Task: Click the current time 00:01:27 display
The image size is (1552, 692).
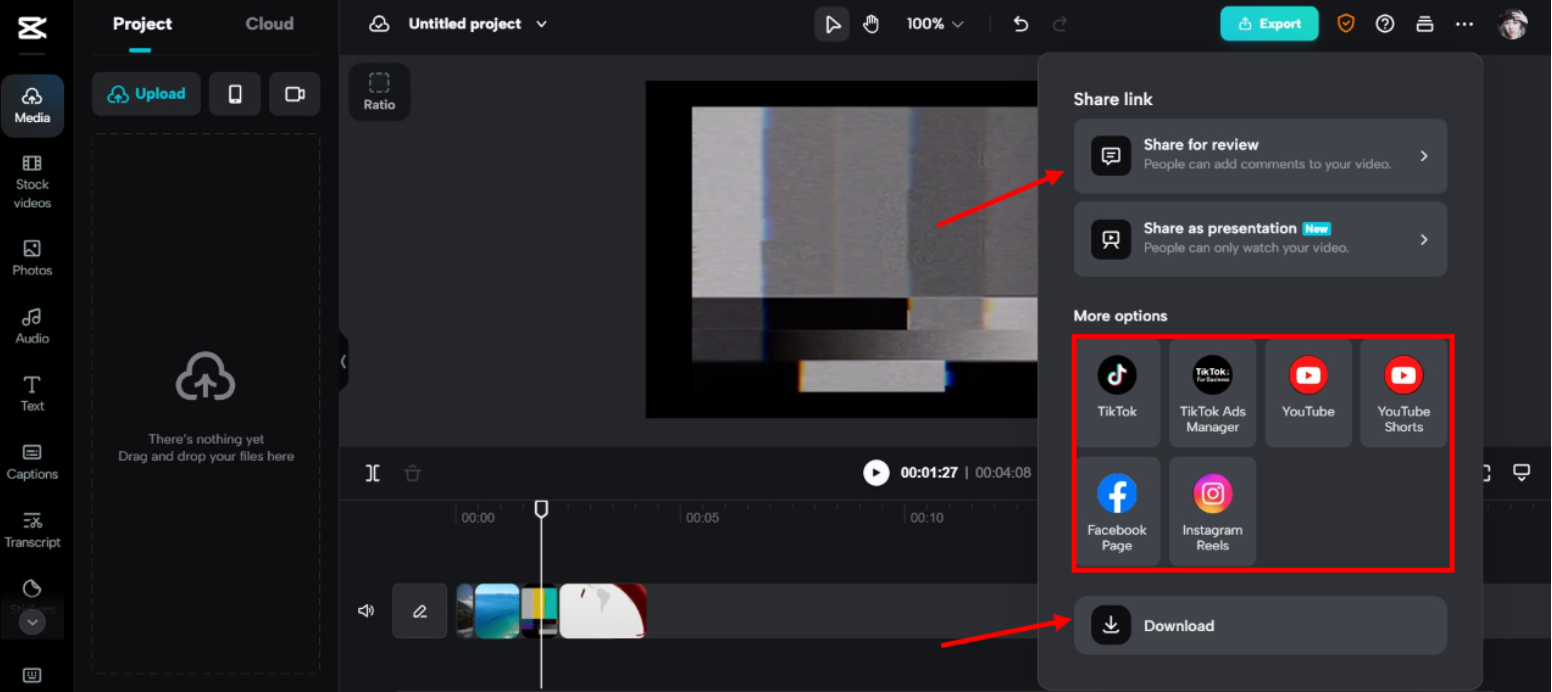Action: (x=929, y=473)
